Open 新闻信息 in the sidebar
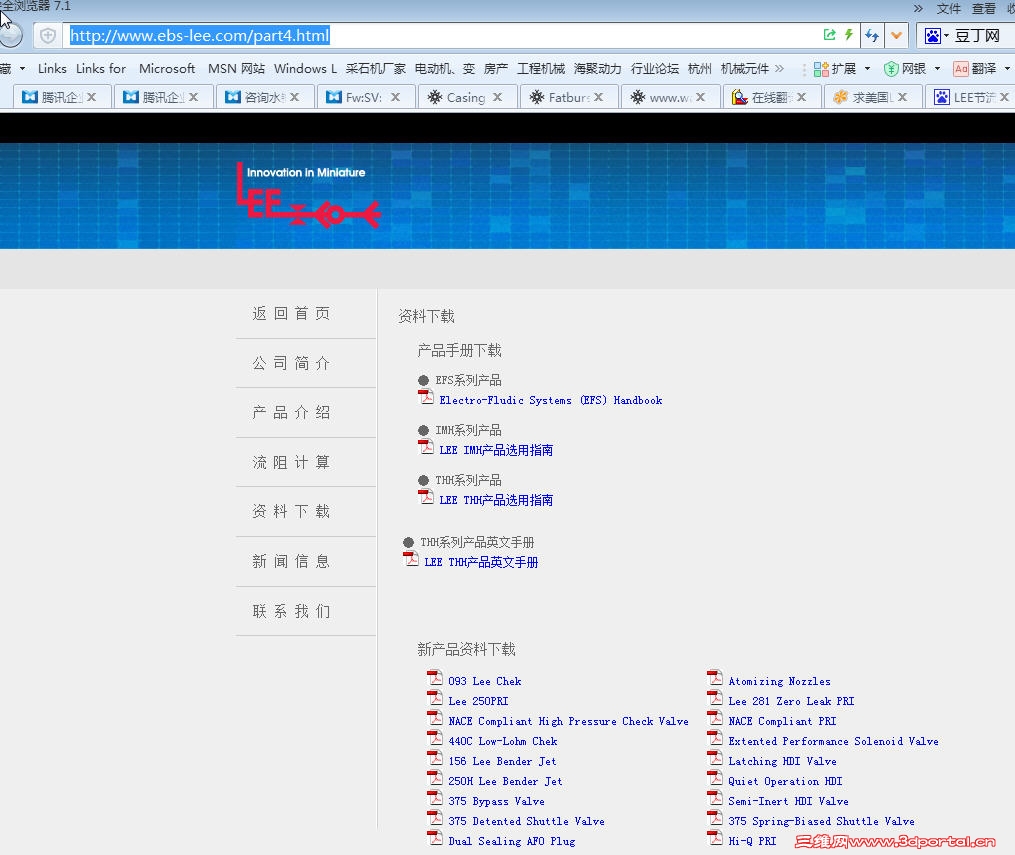1015x855 pixels. point(291,561)
